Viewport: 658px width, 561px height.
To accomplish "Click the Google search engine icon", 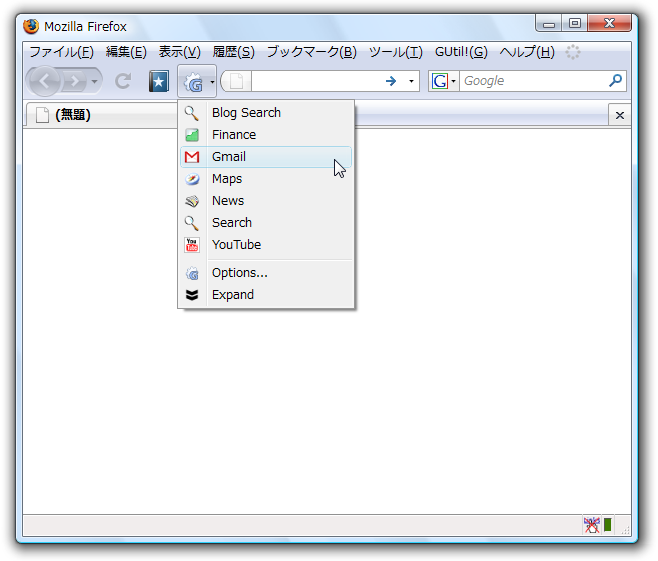I will coord(440,81).
